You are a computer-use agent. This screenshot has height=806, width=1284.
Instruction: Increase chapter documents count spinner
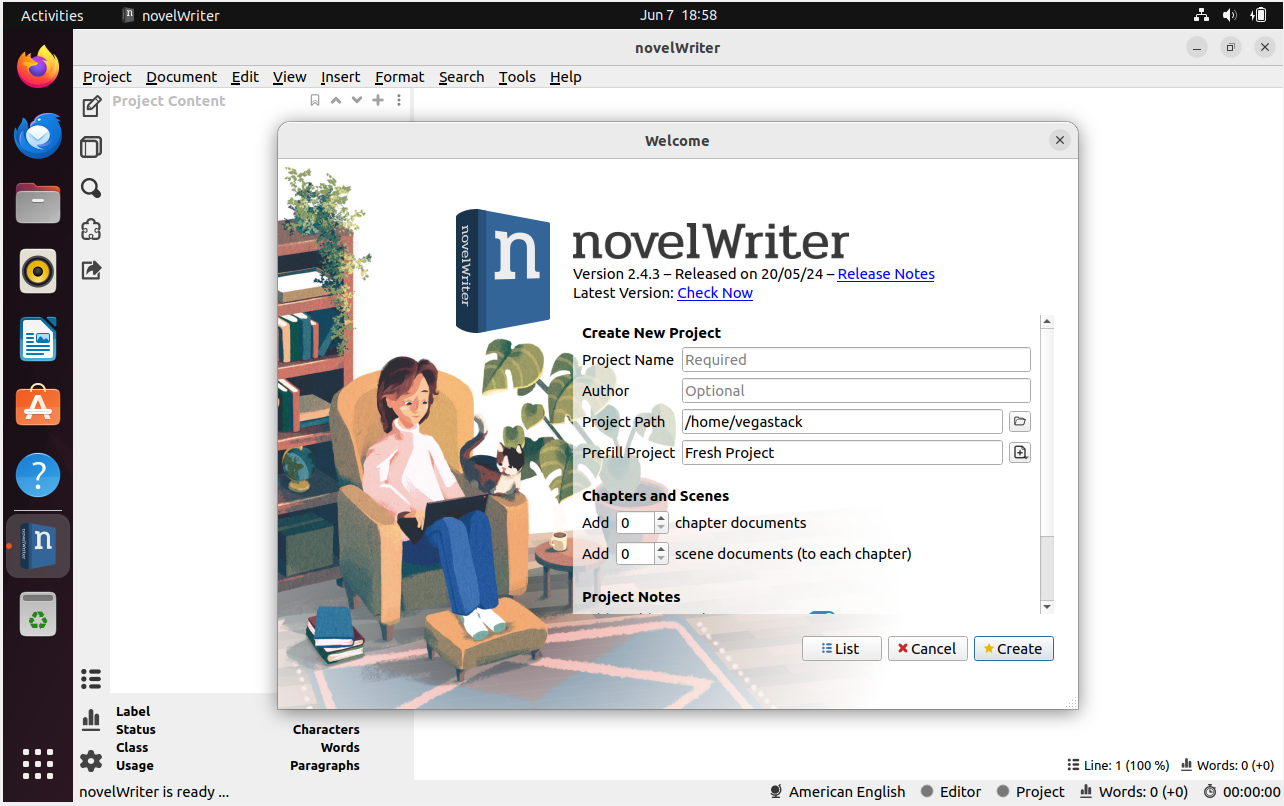tap(661, 517)
